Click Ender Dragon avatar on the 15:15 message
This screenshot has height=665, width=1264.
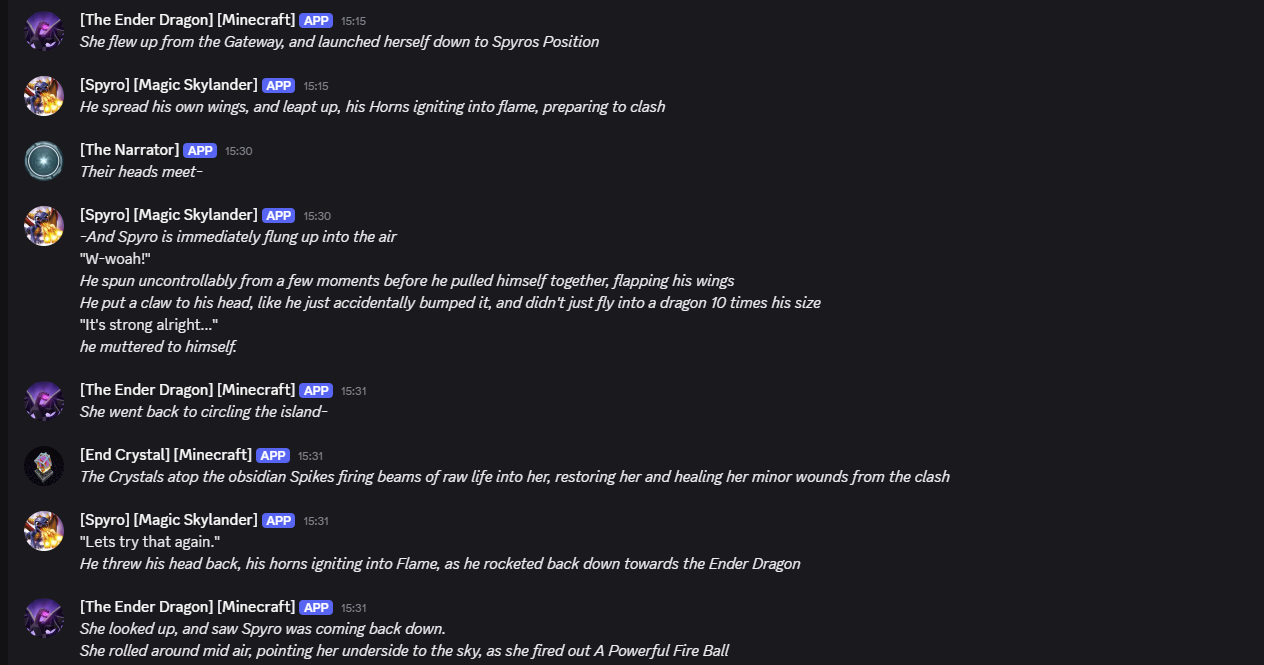tap(44, 31)
